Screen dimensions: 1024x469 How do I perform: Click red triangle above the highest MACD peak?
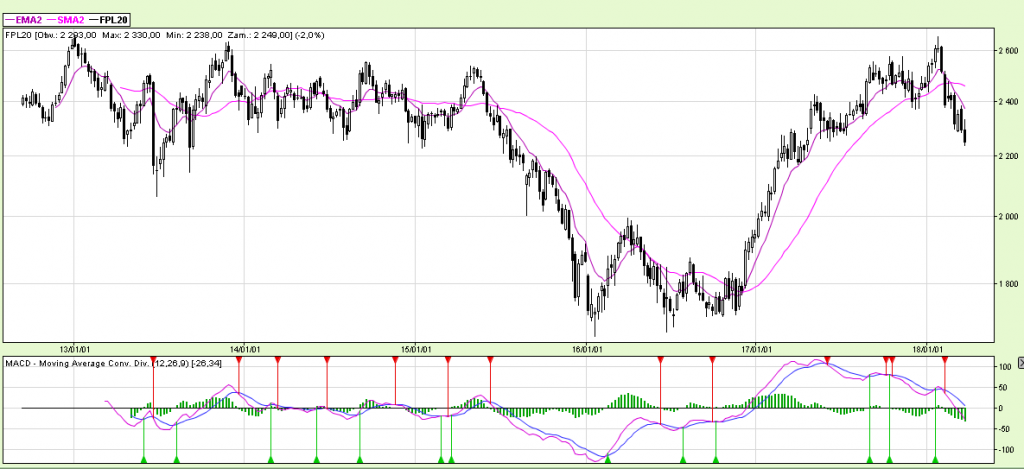tap(828, 359)
